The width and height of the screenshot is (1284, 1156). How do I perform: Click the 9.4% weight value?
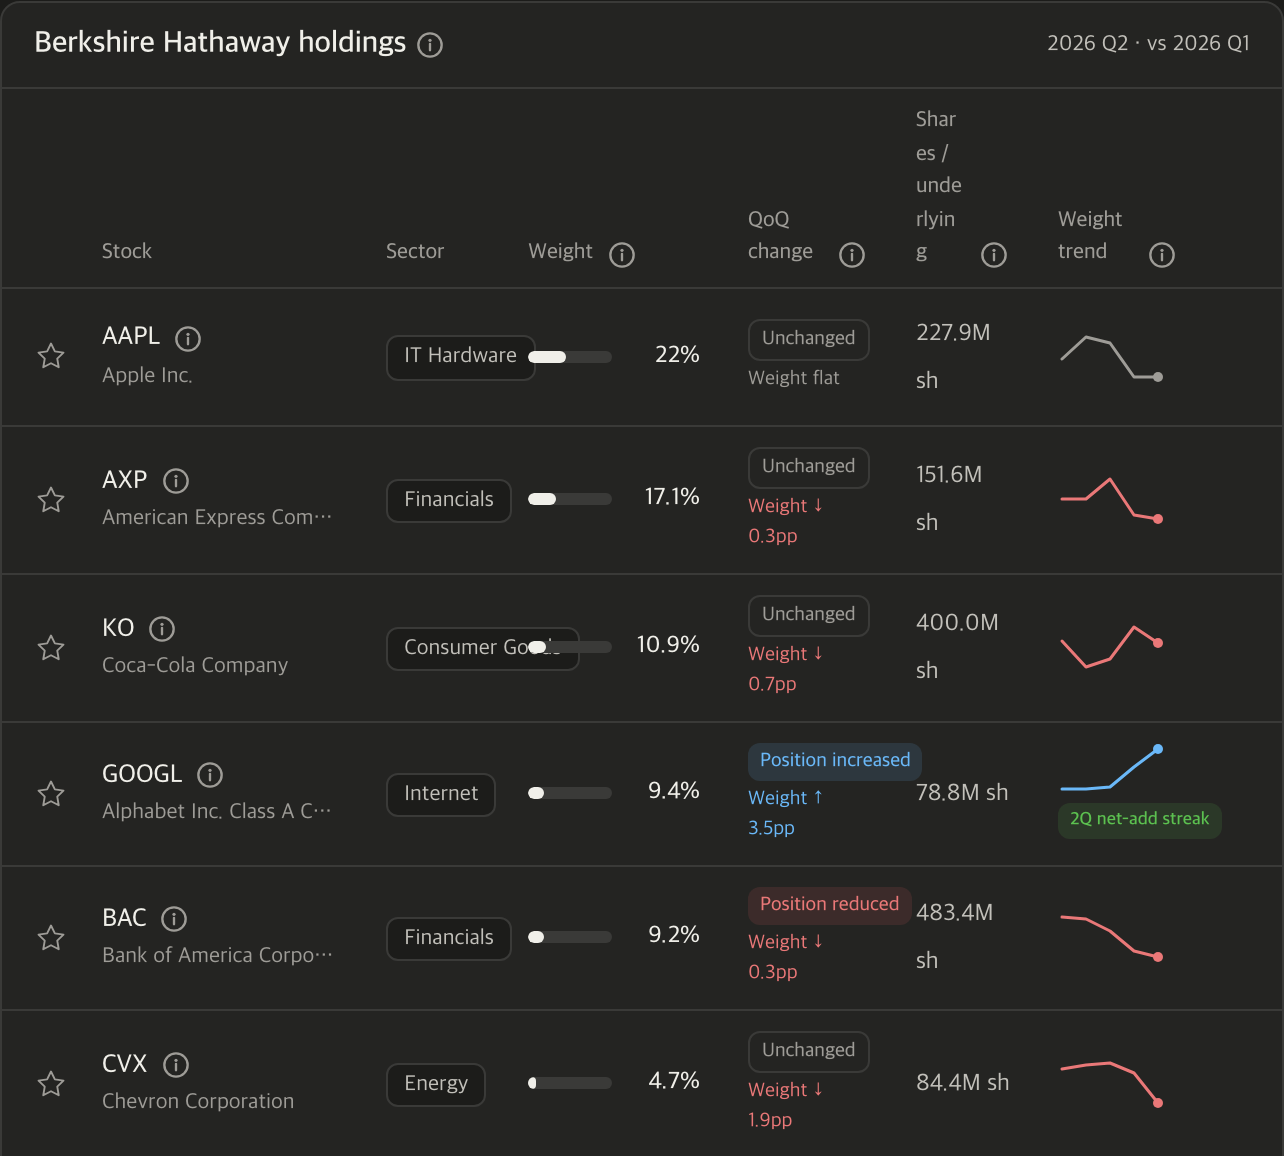click(x=674, y=791)
